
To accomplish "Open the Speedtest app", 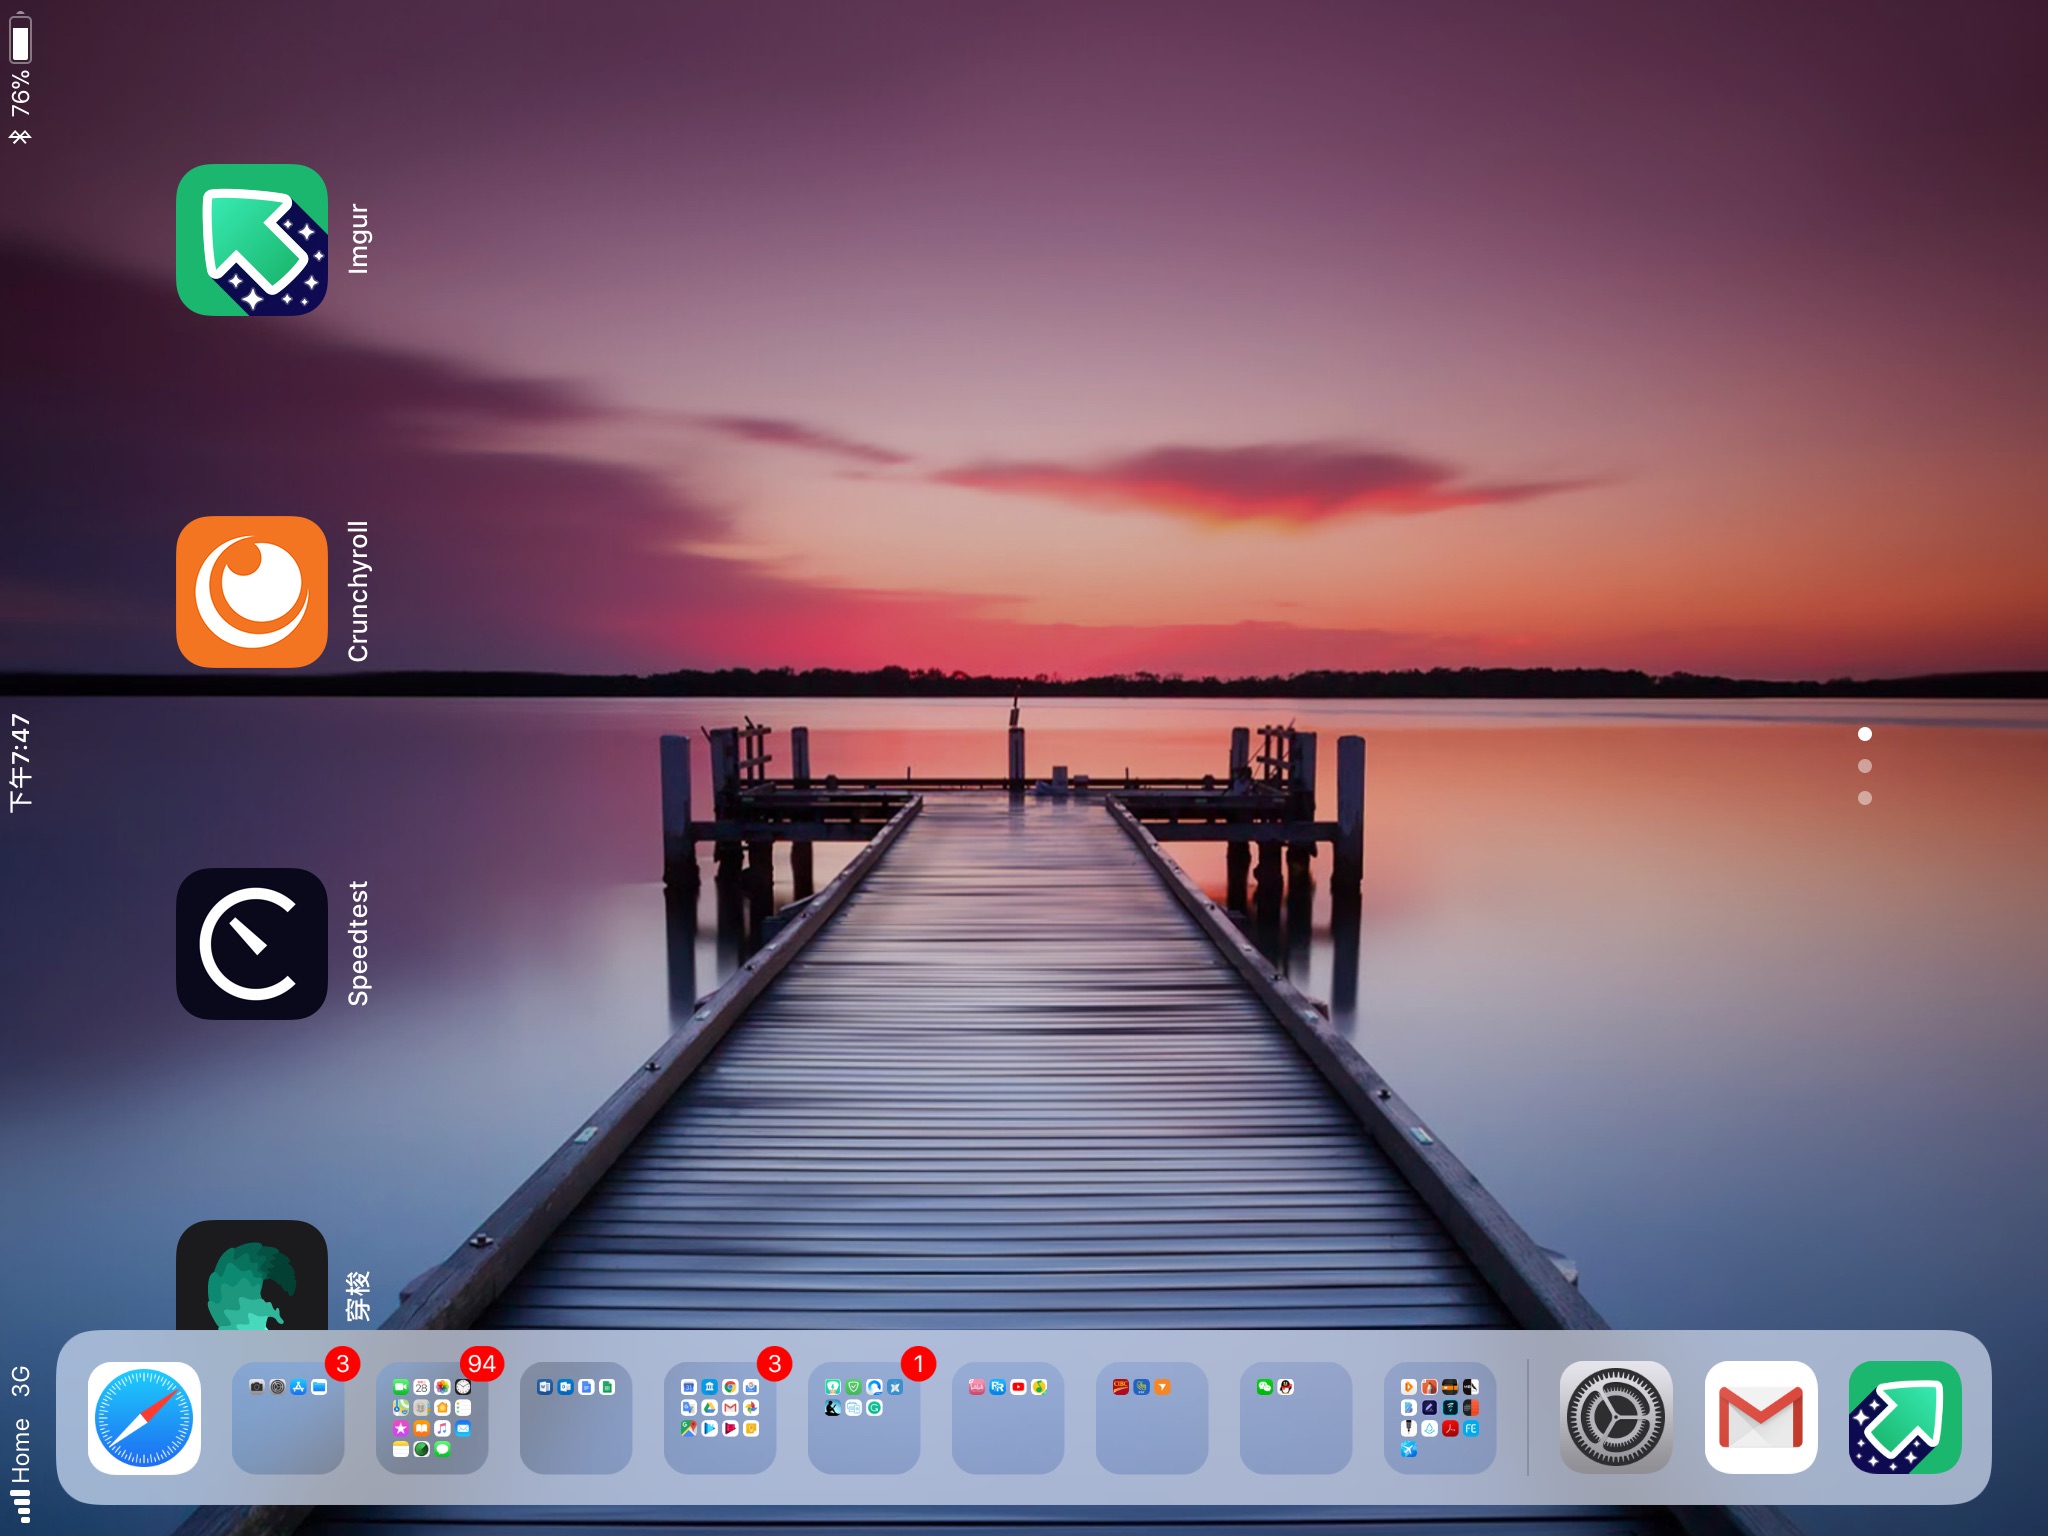I will [252, 944].
